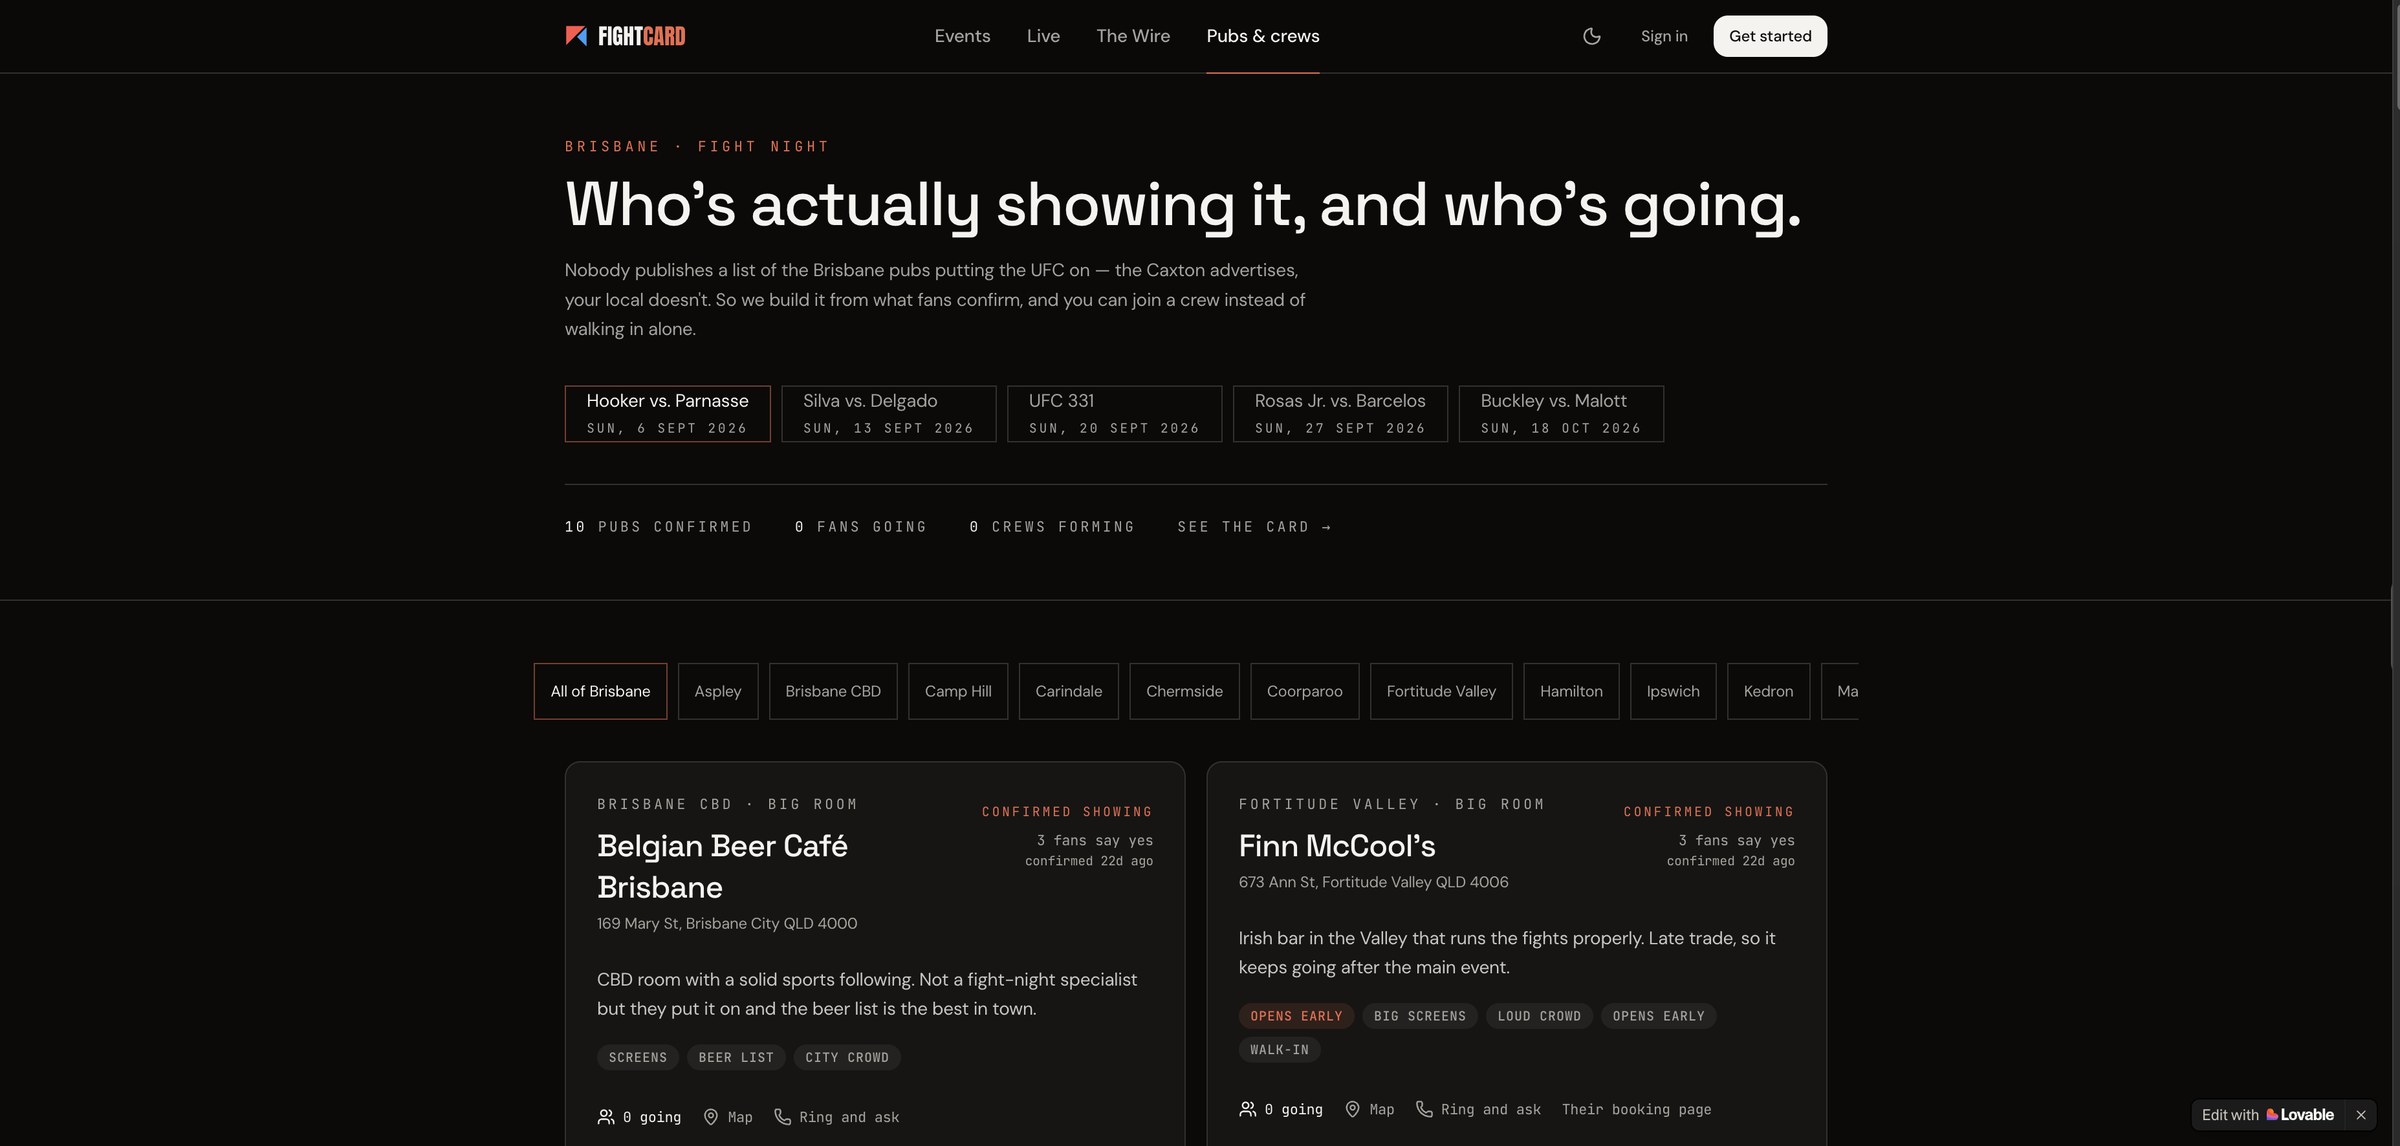
Task: Click the BEER LIST tag
Action: [736, 1058]
